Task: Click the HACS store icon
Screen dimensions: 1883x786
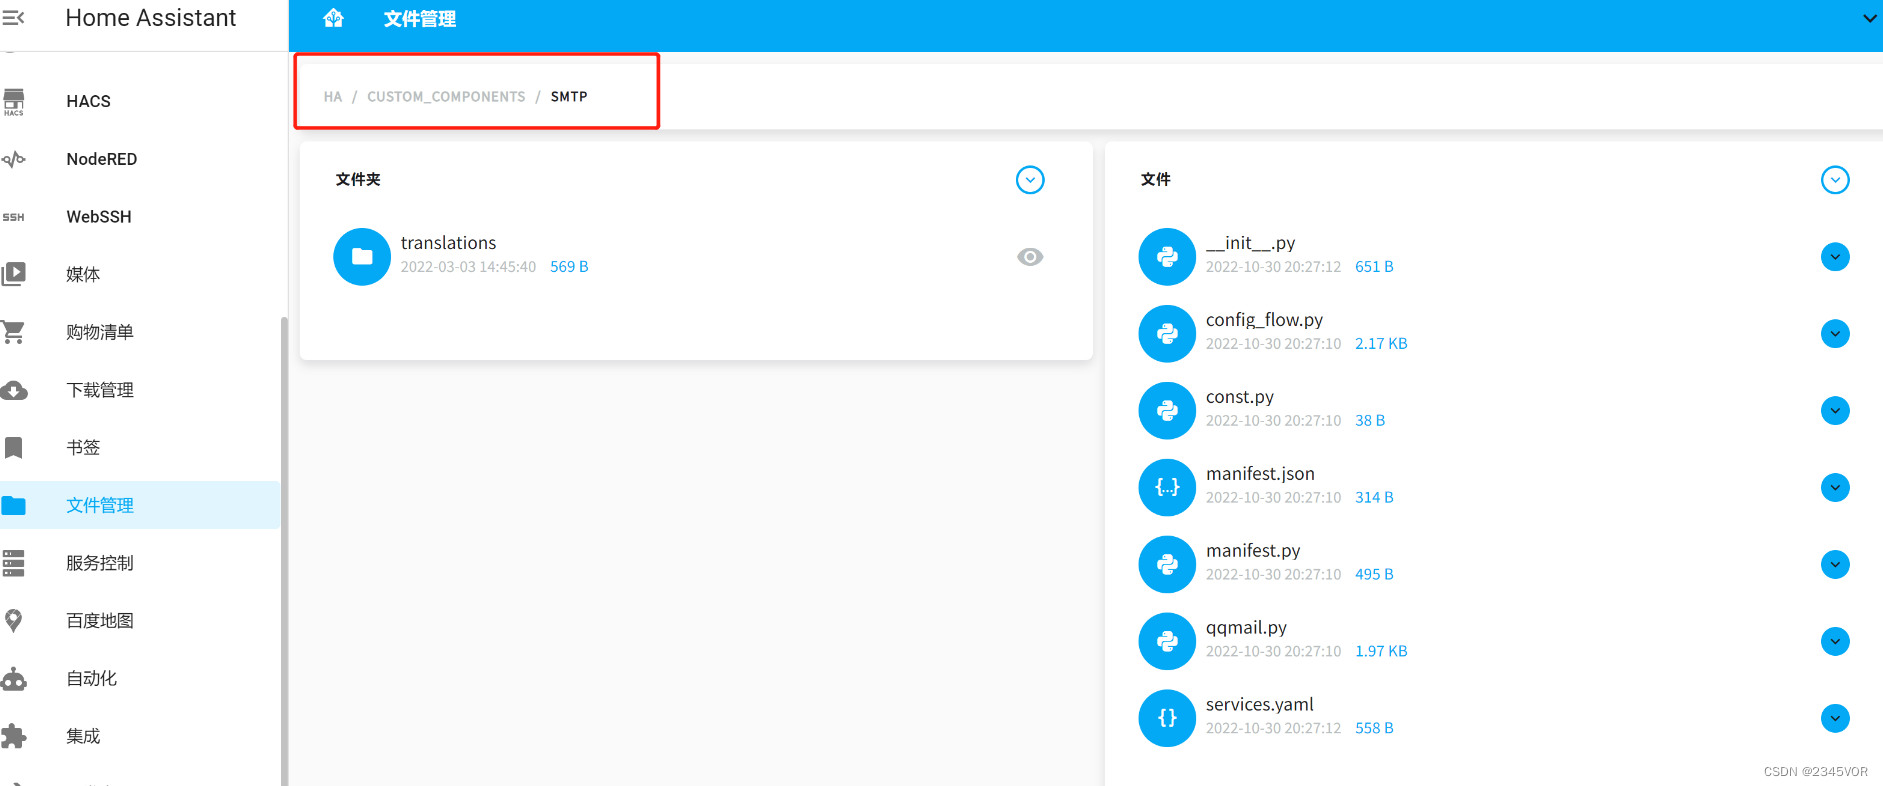Action: point(14,101)
